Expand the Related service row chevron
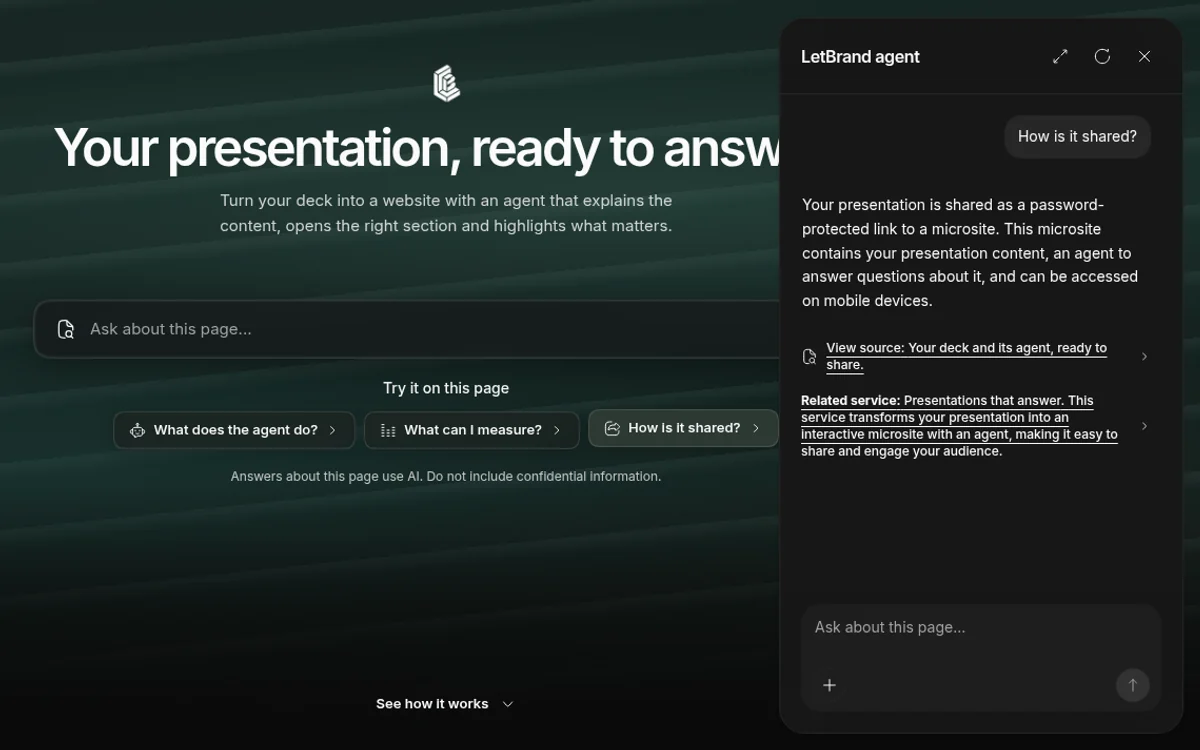Screen dimensions: 1200x750 click(x=1144, y=426)
